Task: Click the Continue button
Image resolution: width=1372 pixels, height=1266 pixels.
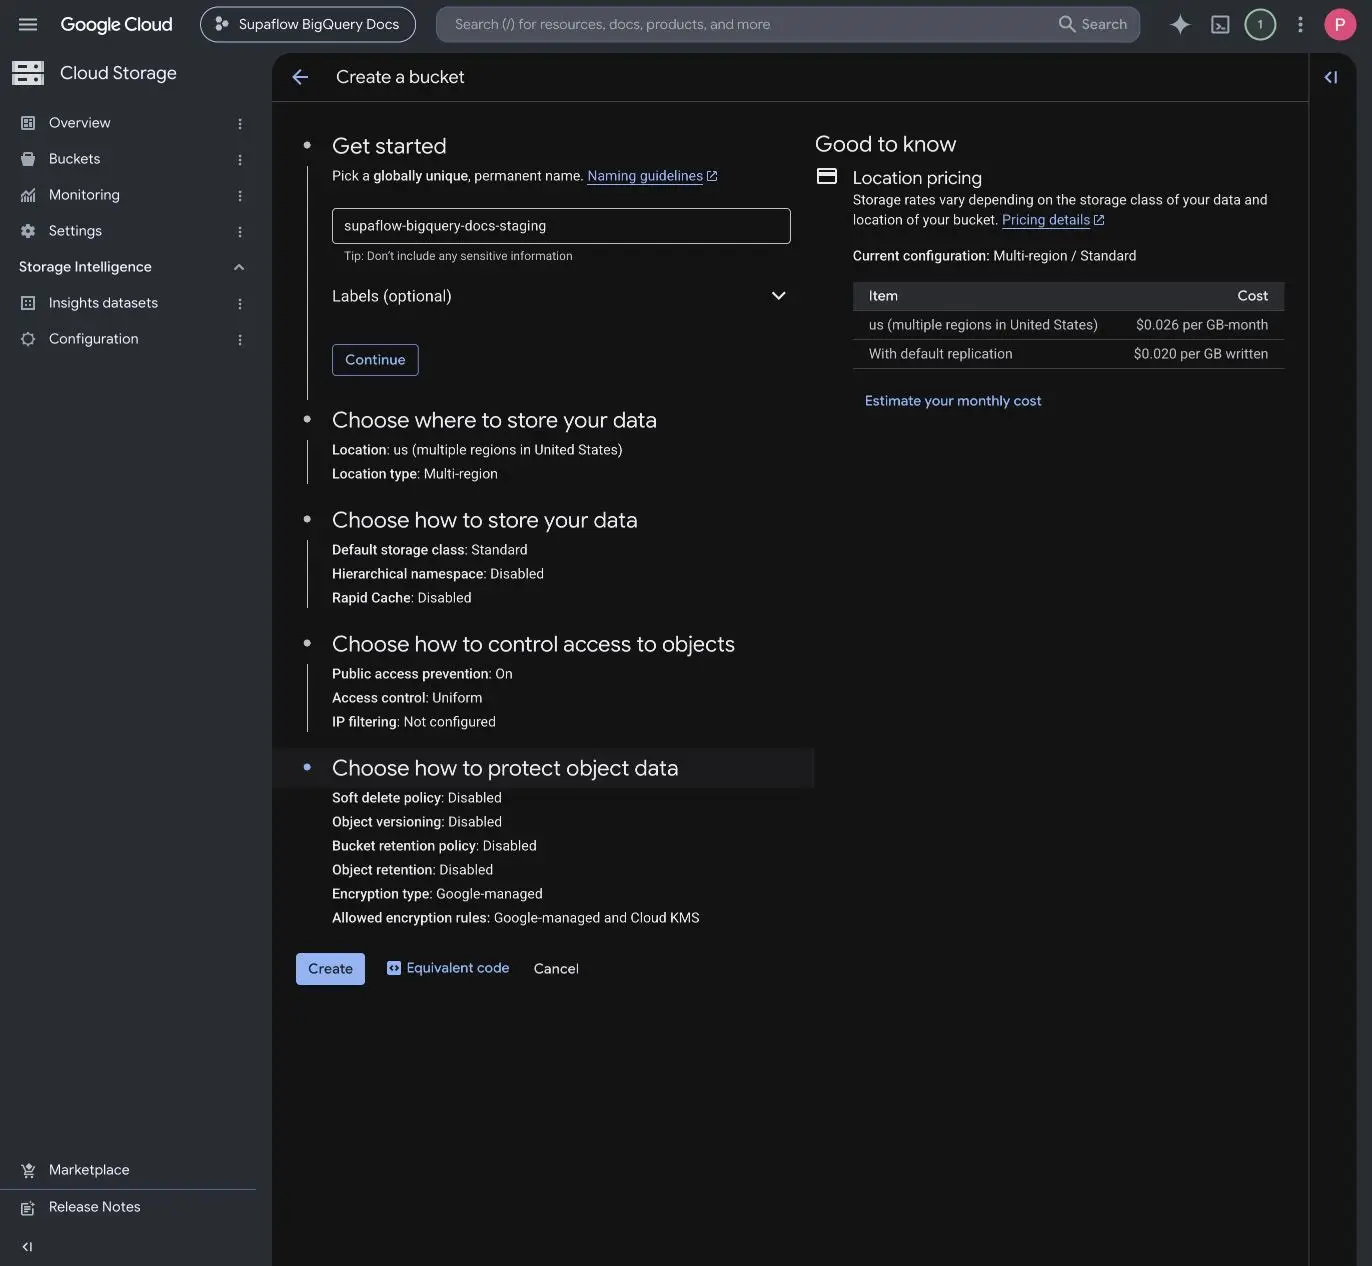Action: pos(375,360)
